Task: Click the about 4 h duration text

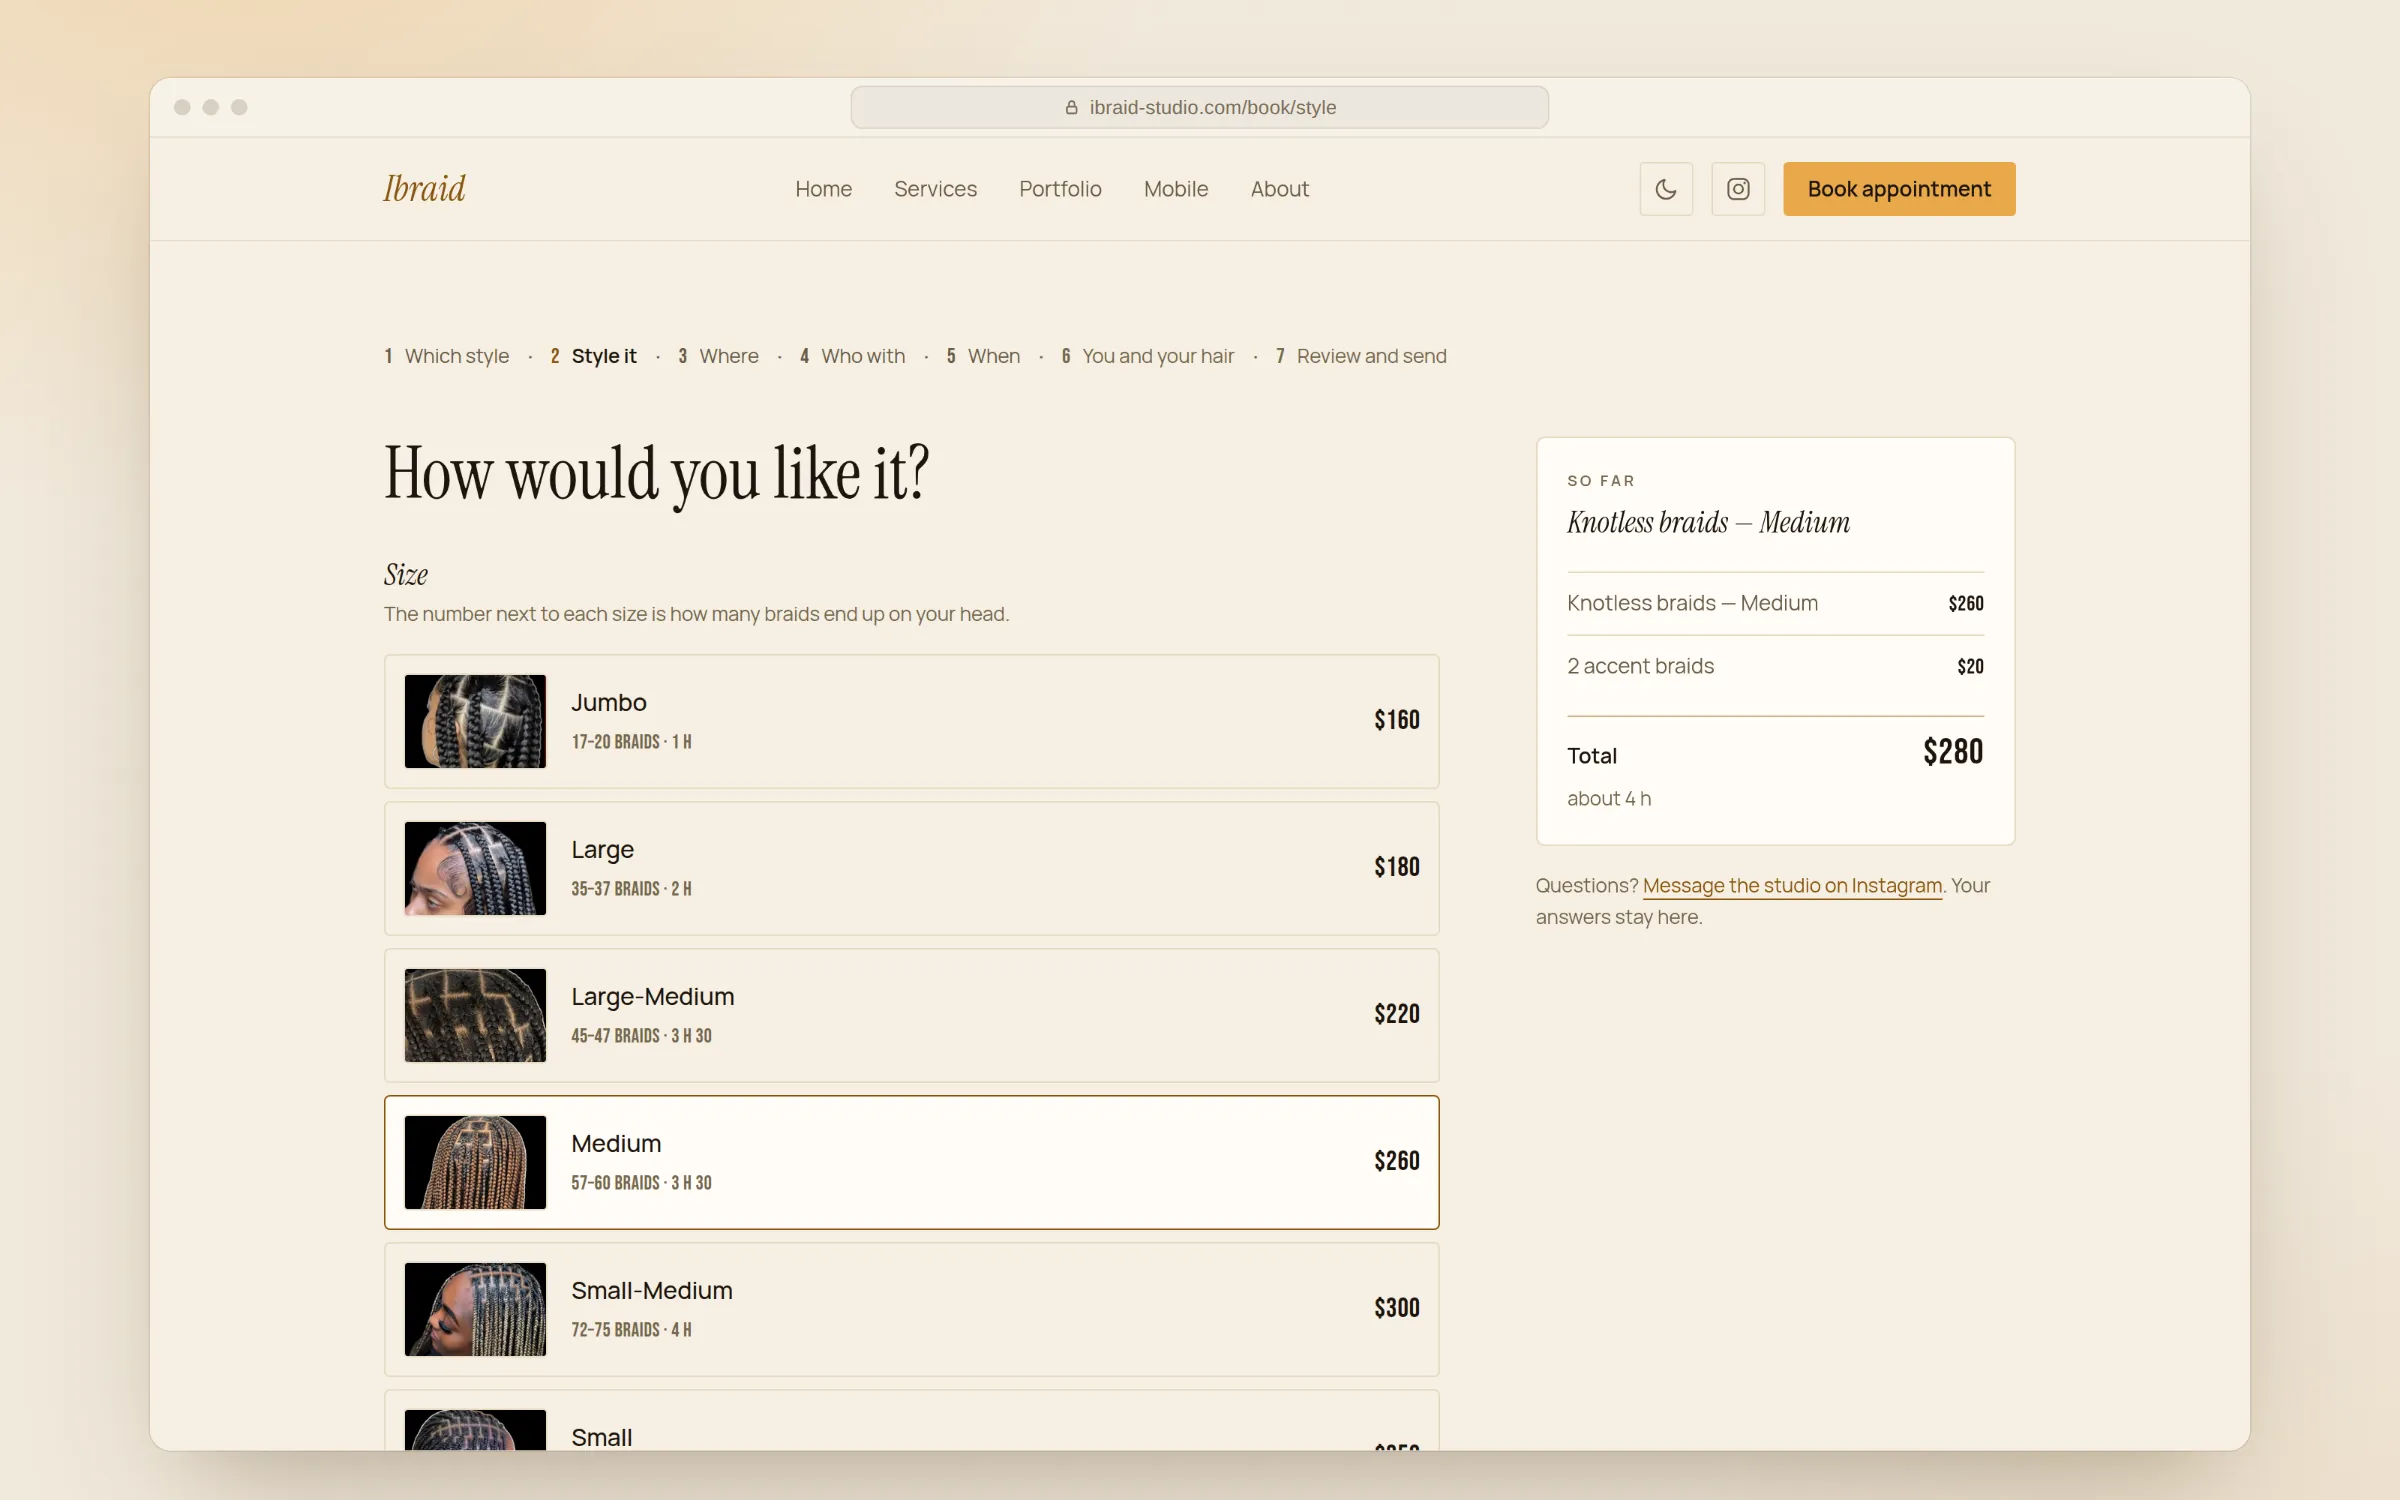Action: click(x=1609, y=798)
